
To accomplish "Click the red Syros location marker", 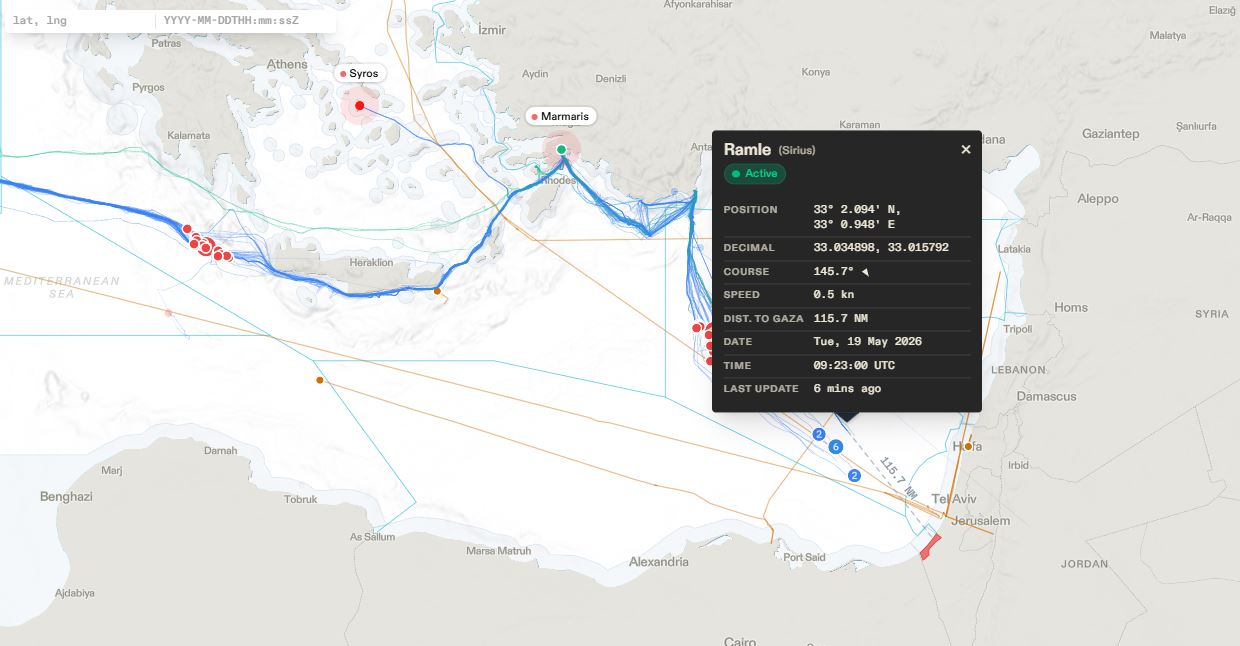I will 359,105.
